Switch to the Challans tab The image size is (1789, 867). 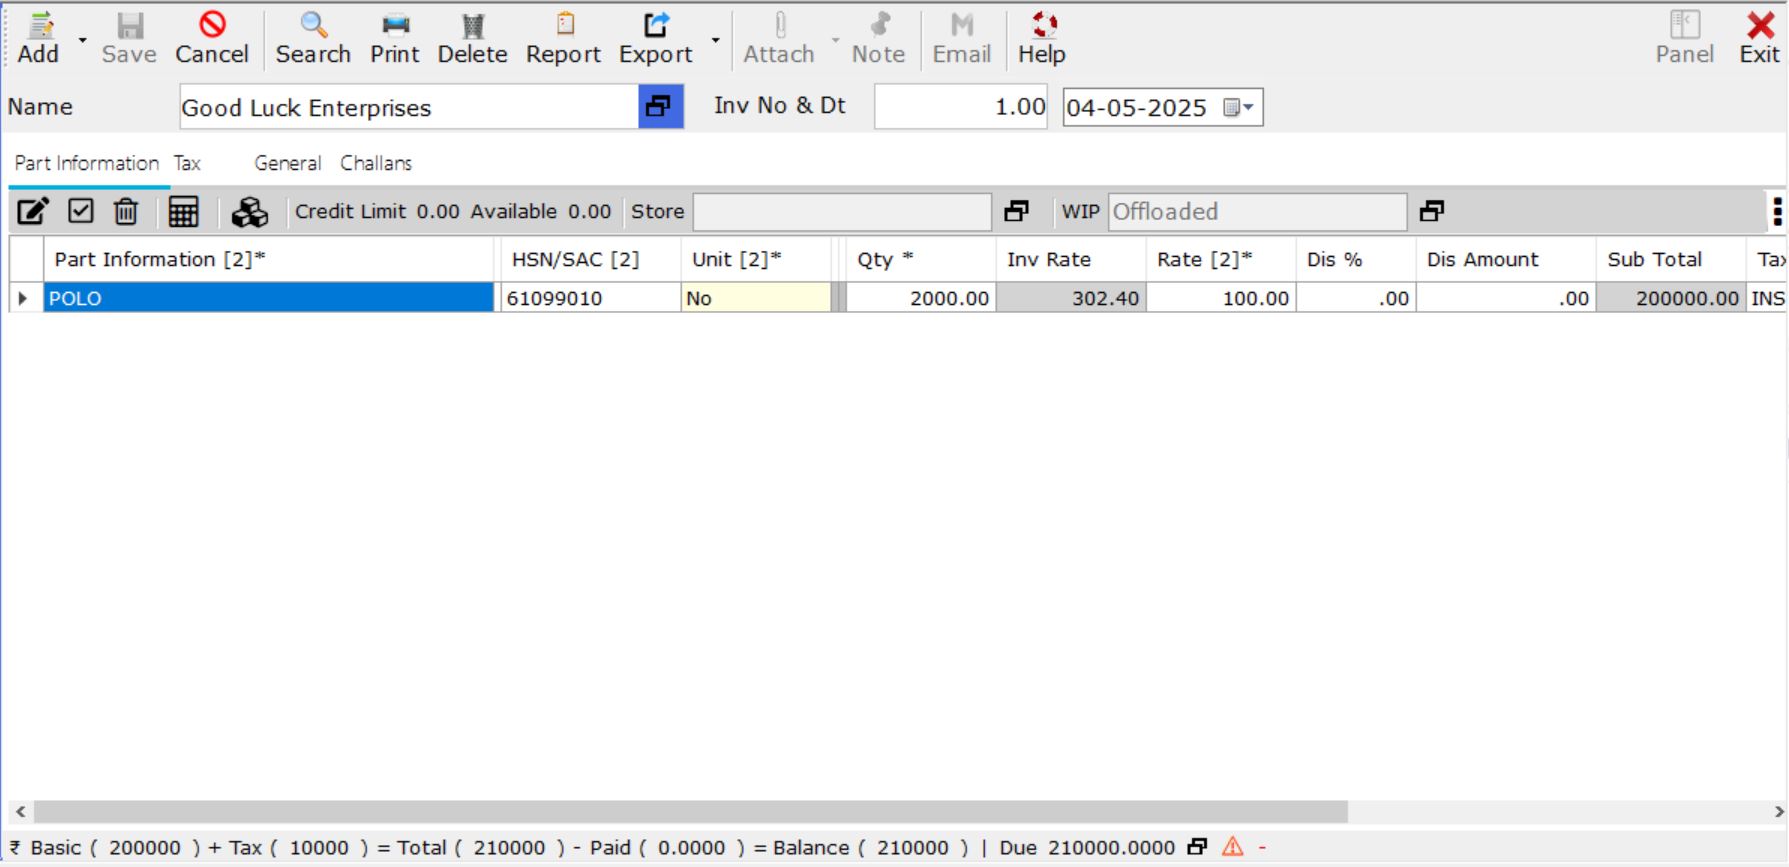(376, 163)
